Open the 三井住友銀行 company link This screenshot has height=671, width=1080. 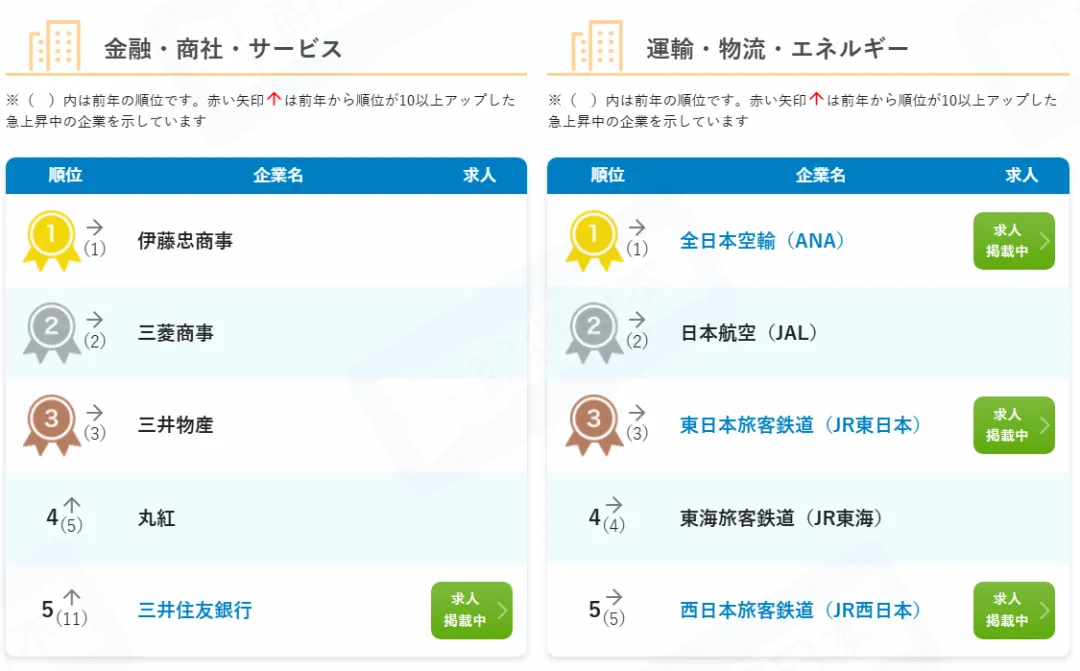pyautogui.click(x=195, y=610)
